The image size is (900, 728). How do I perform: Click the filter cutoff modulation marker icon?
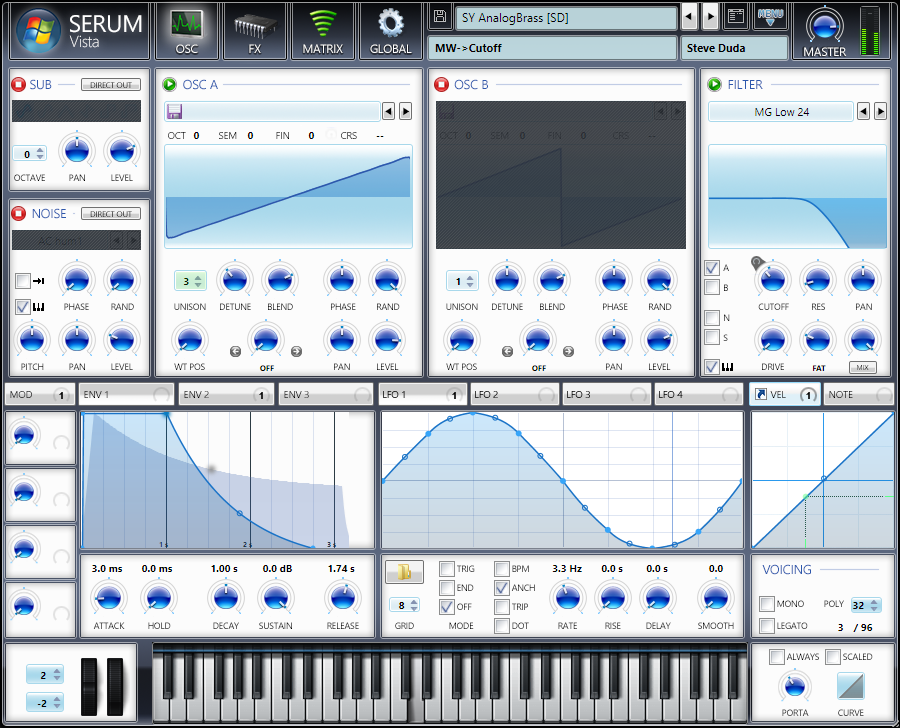pos(757,263)
